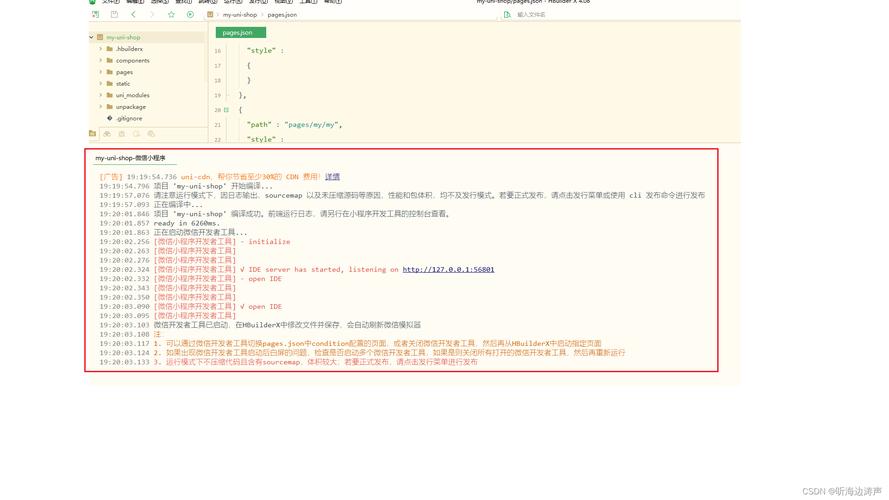The width and height of the screenshot is (889, 500).
Task: Click the forward navigation arrow
Action: coord(152,15)
